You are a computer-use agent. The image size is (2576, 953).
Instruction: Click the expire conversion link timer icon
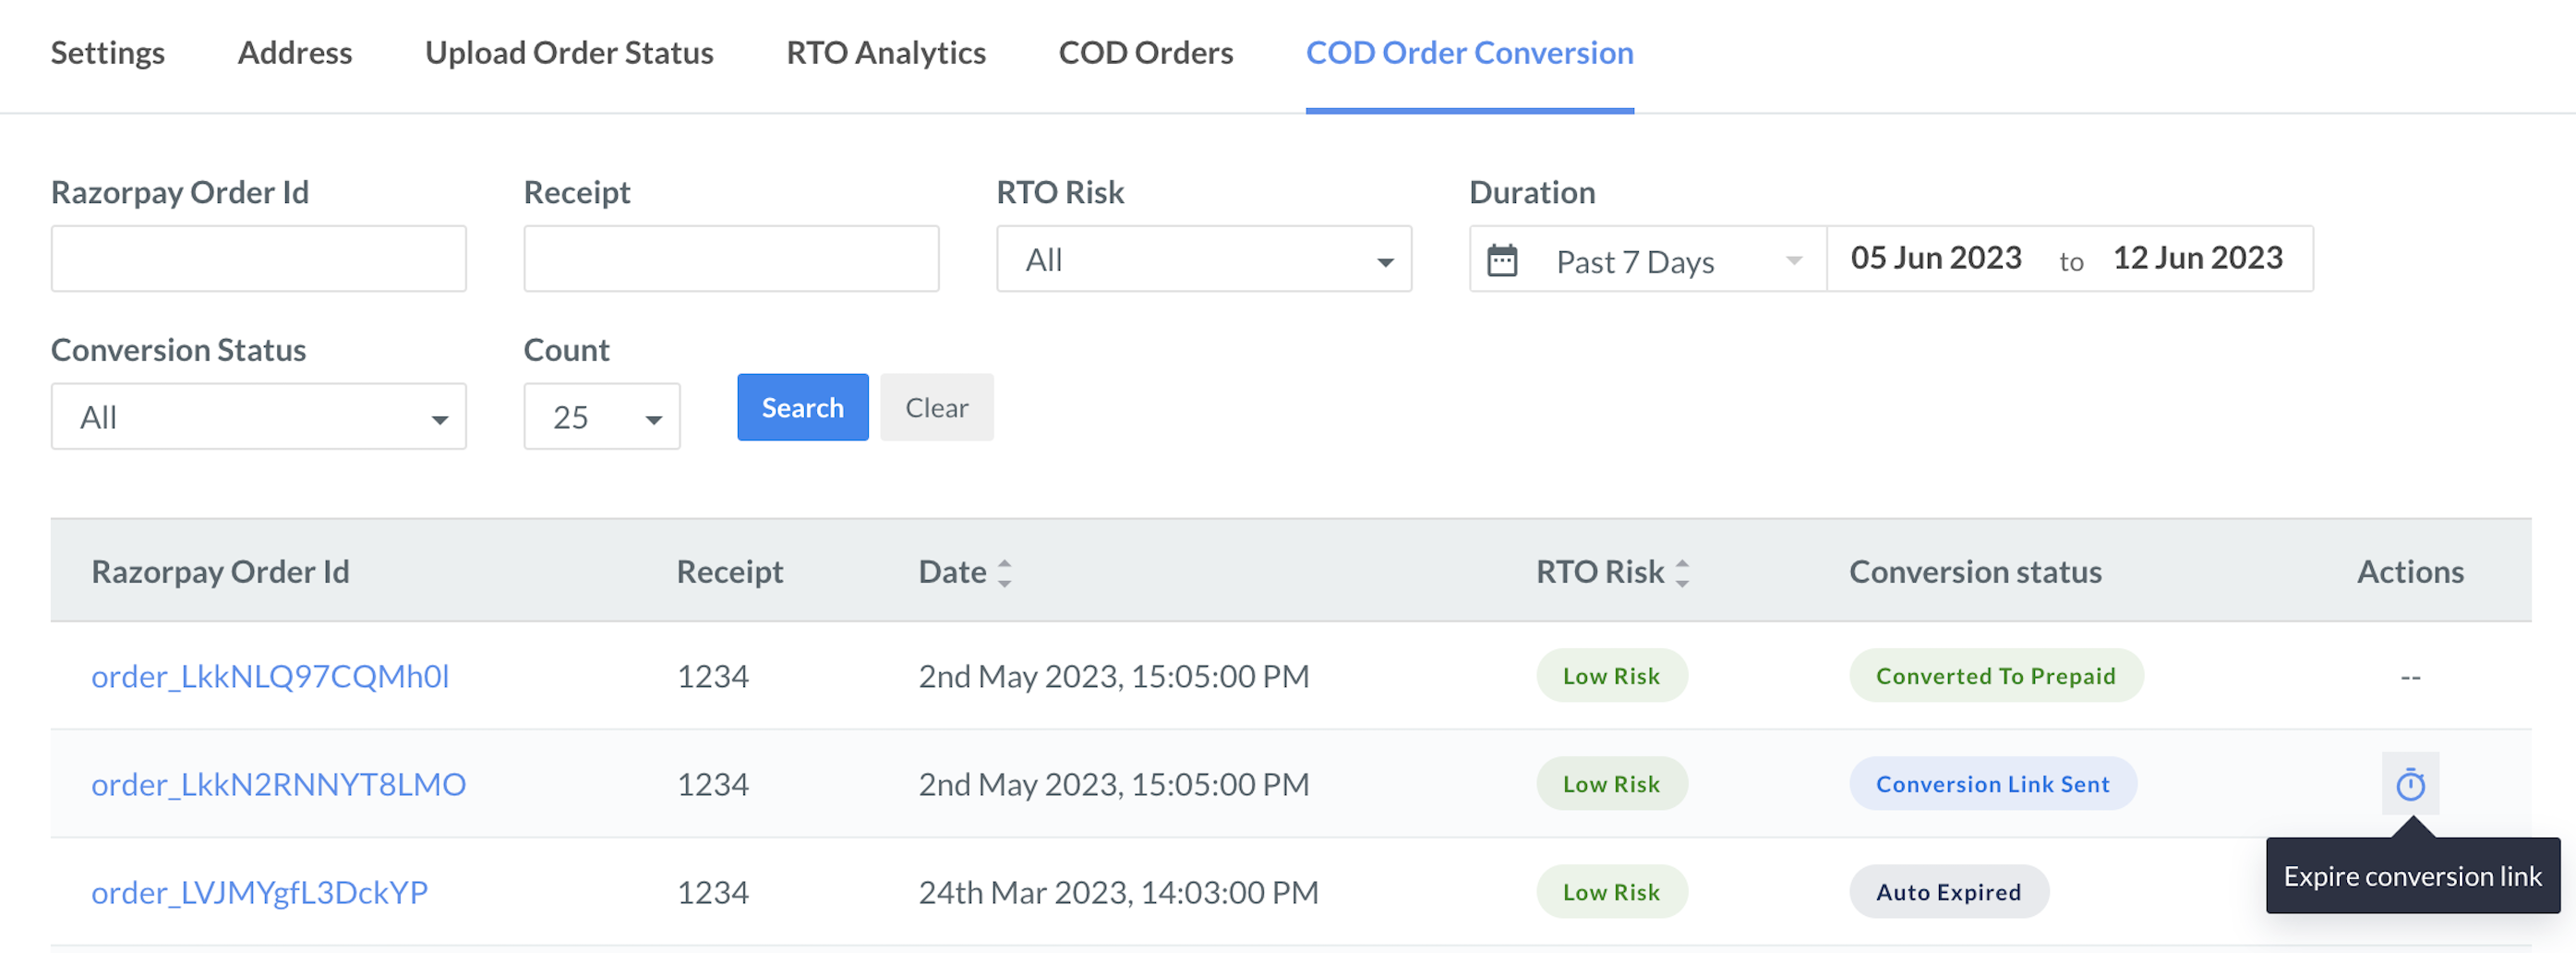click(x=2410, y=784)
